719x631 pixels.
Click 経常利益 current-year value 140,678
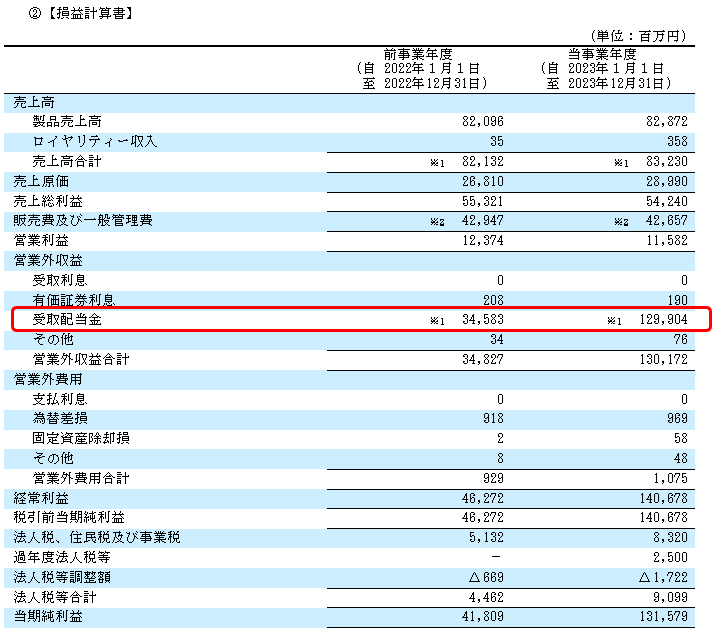[x=663, y=498]
